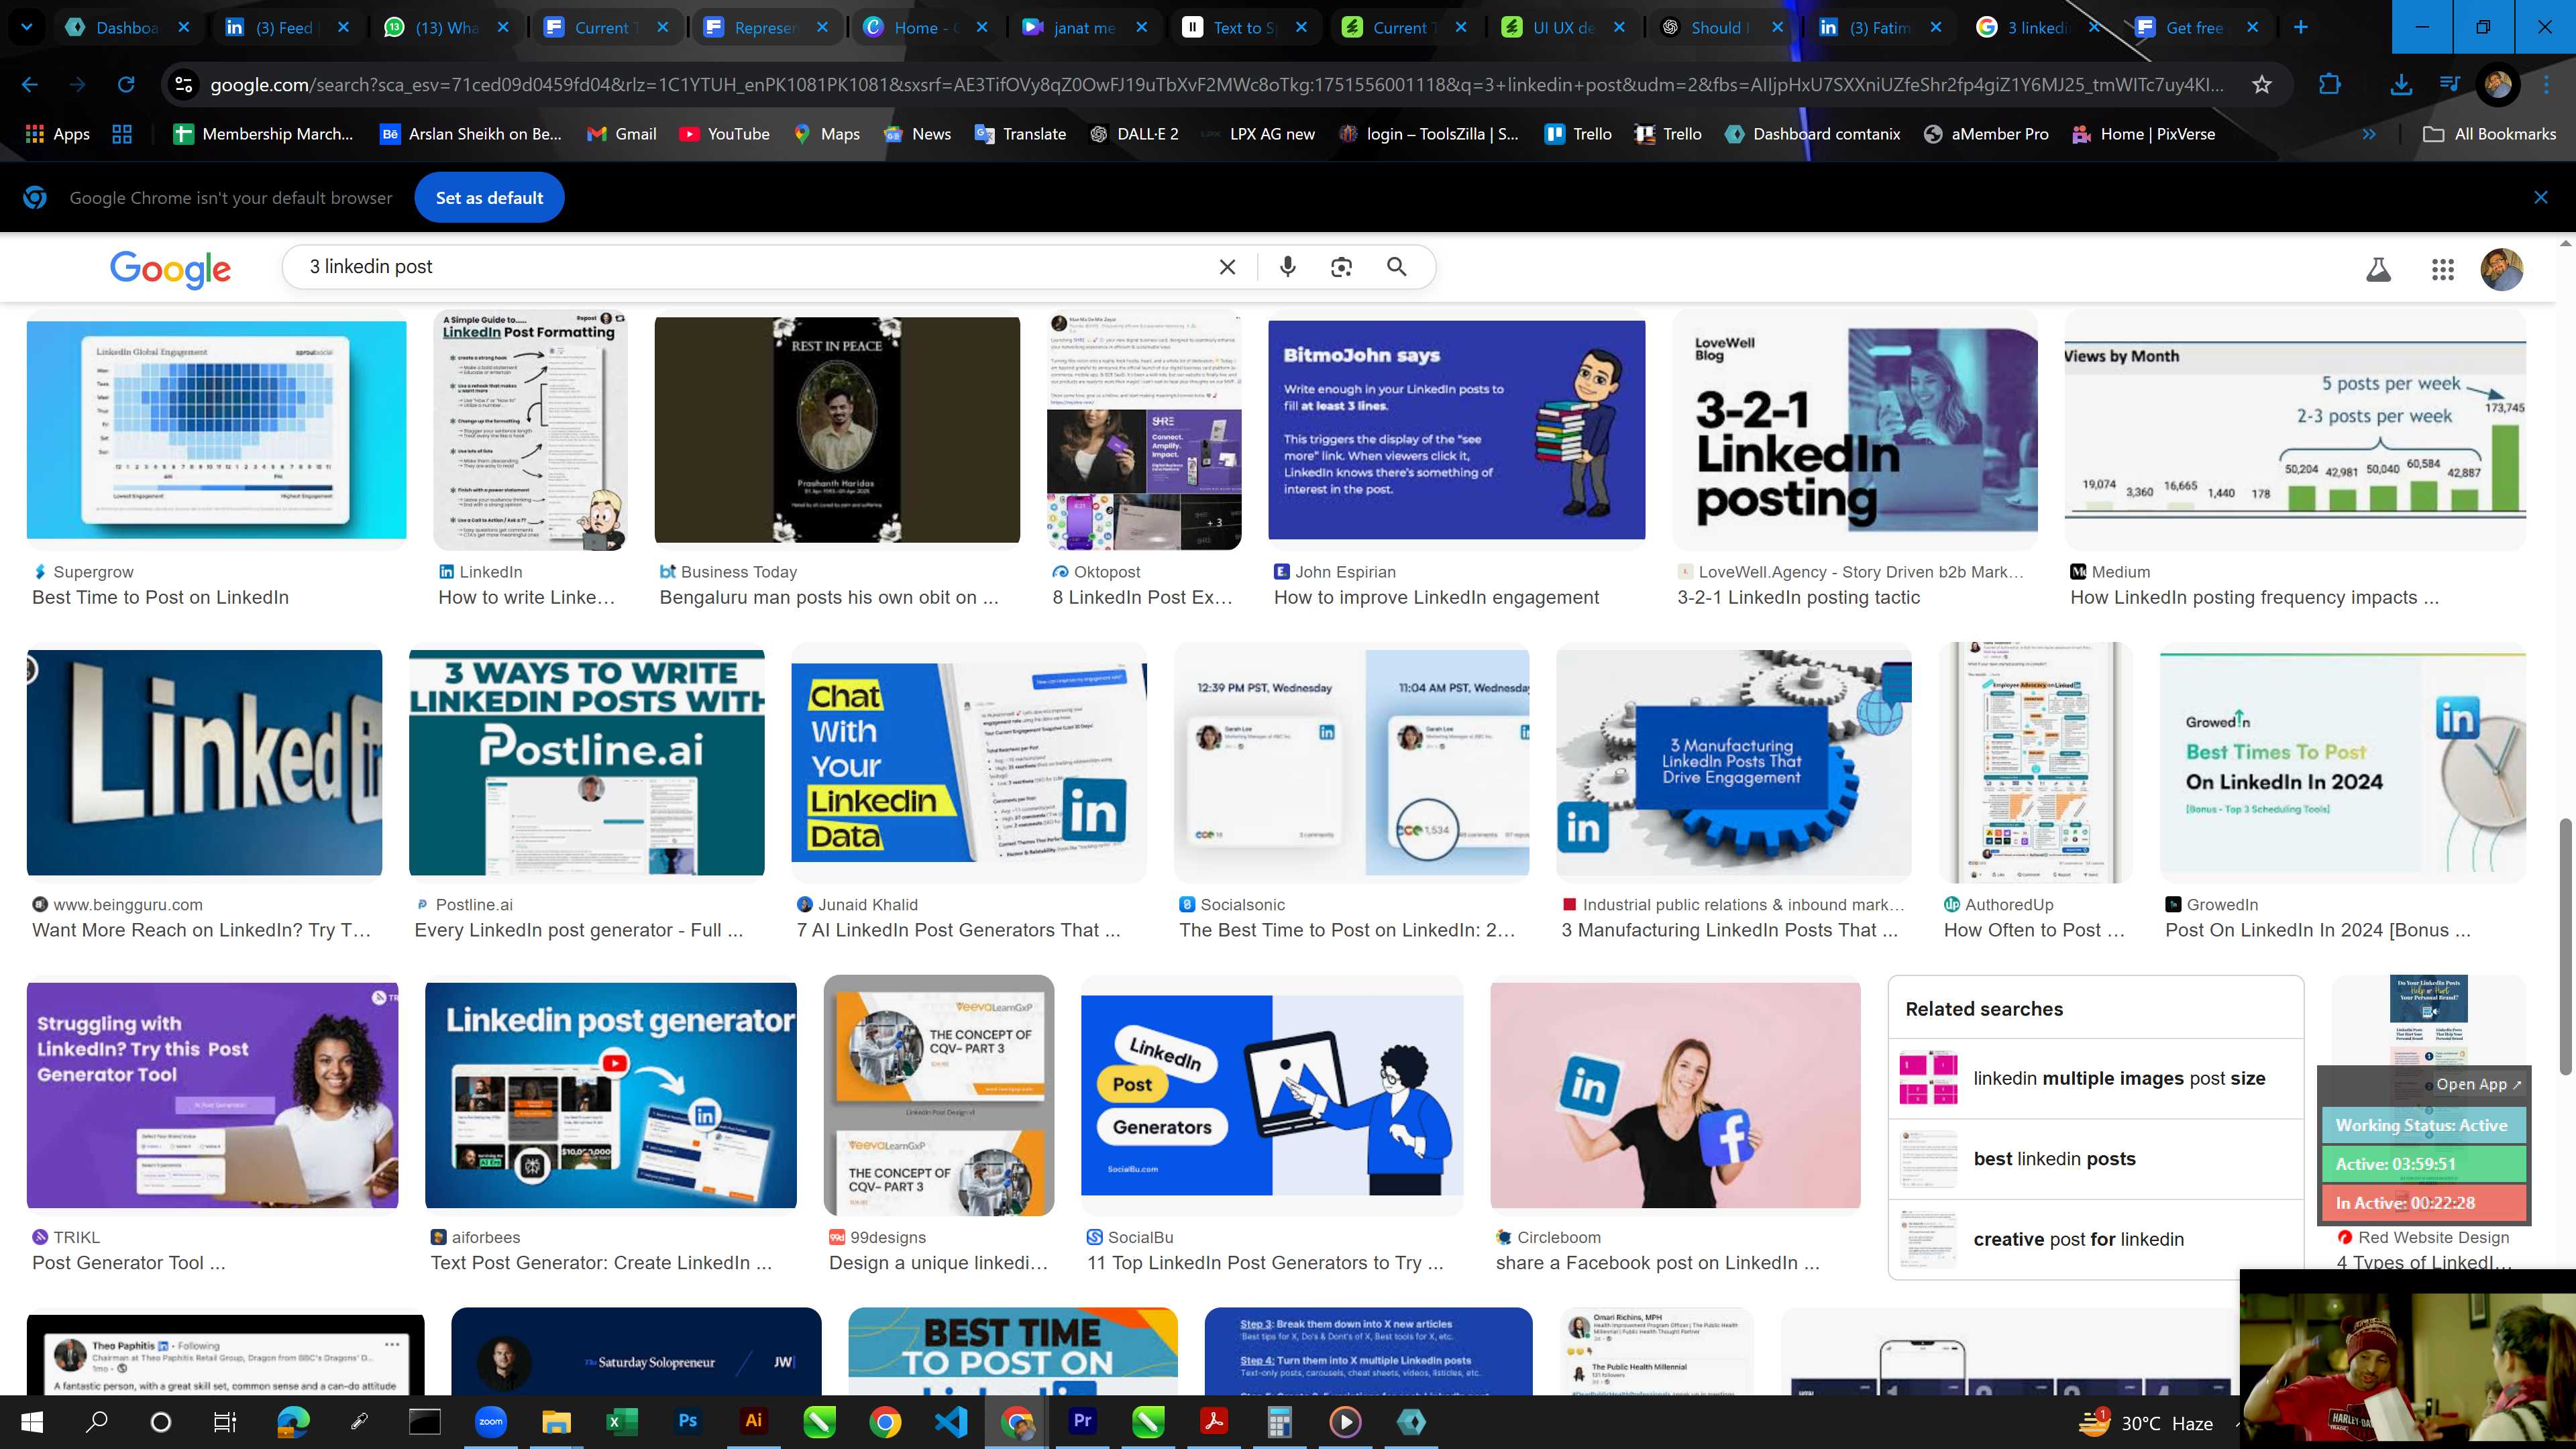The image size is (2576, 1449).
Task: Open Maps bookmark
Action: tap(827, 134)
